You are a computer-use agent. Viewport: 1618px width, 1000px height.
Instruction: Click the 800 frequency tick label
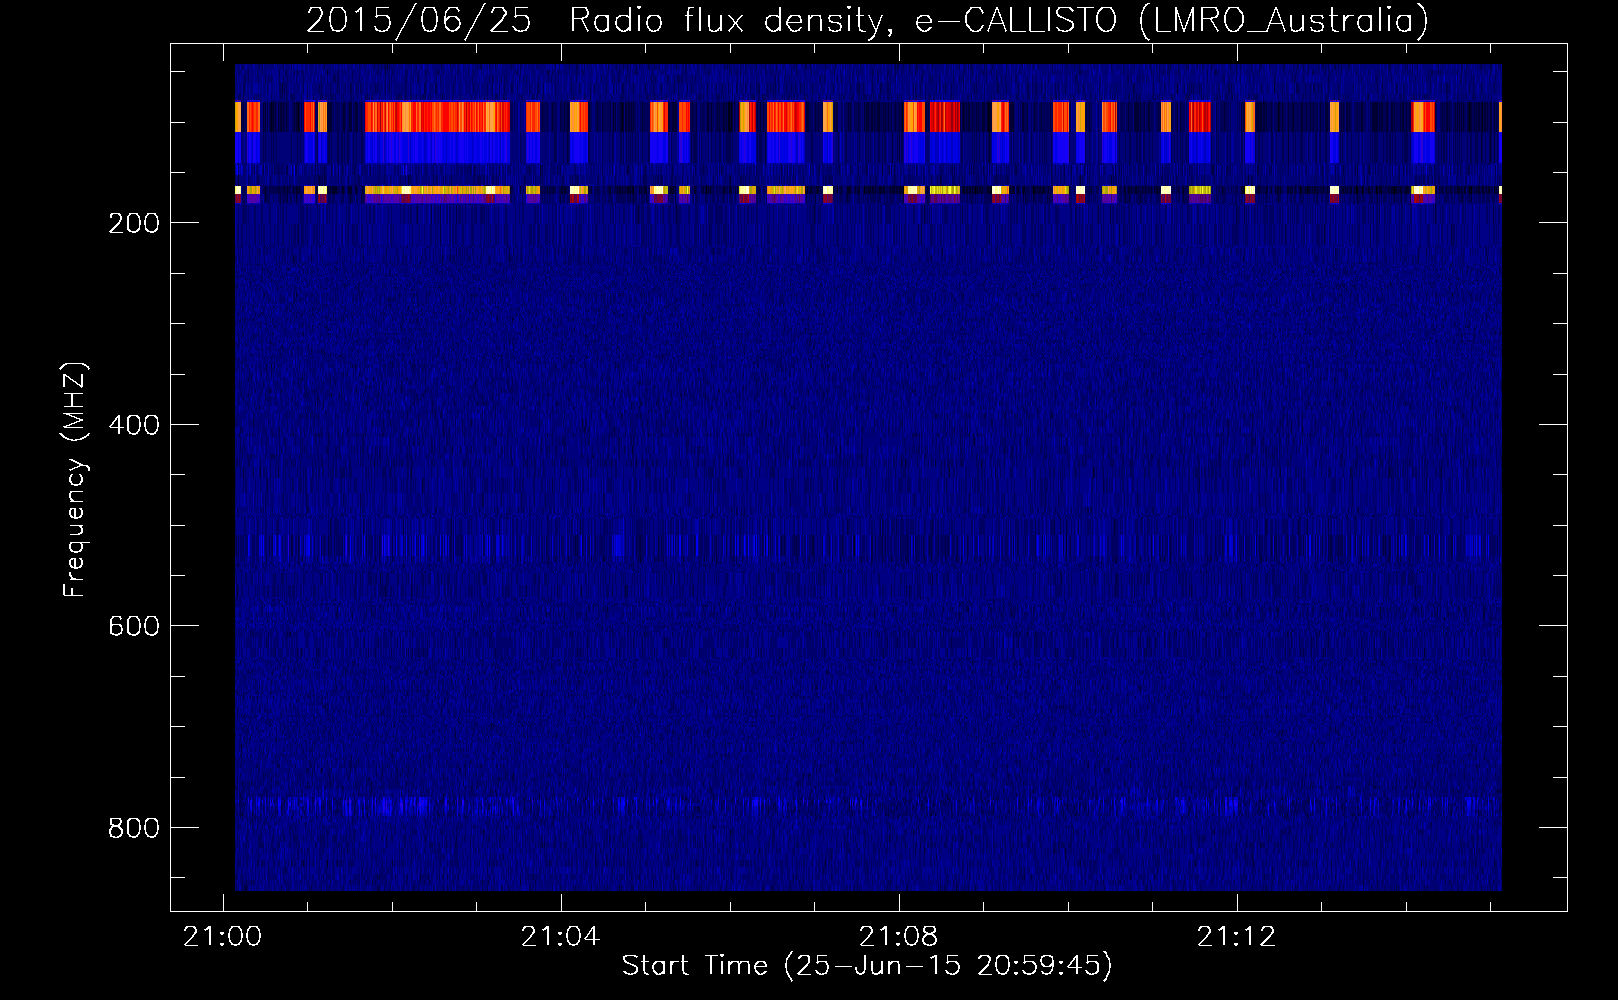pyautogui.click(x=134, y=828)
